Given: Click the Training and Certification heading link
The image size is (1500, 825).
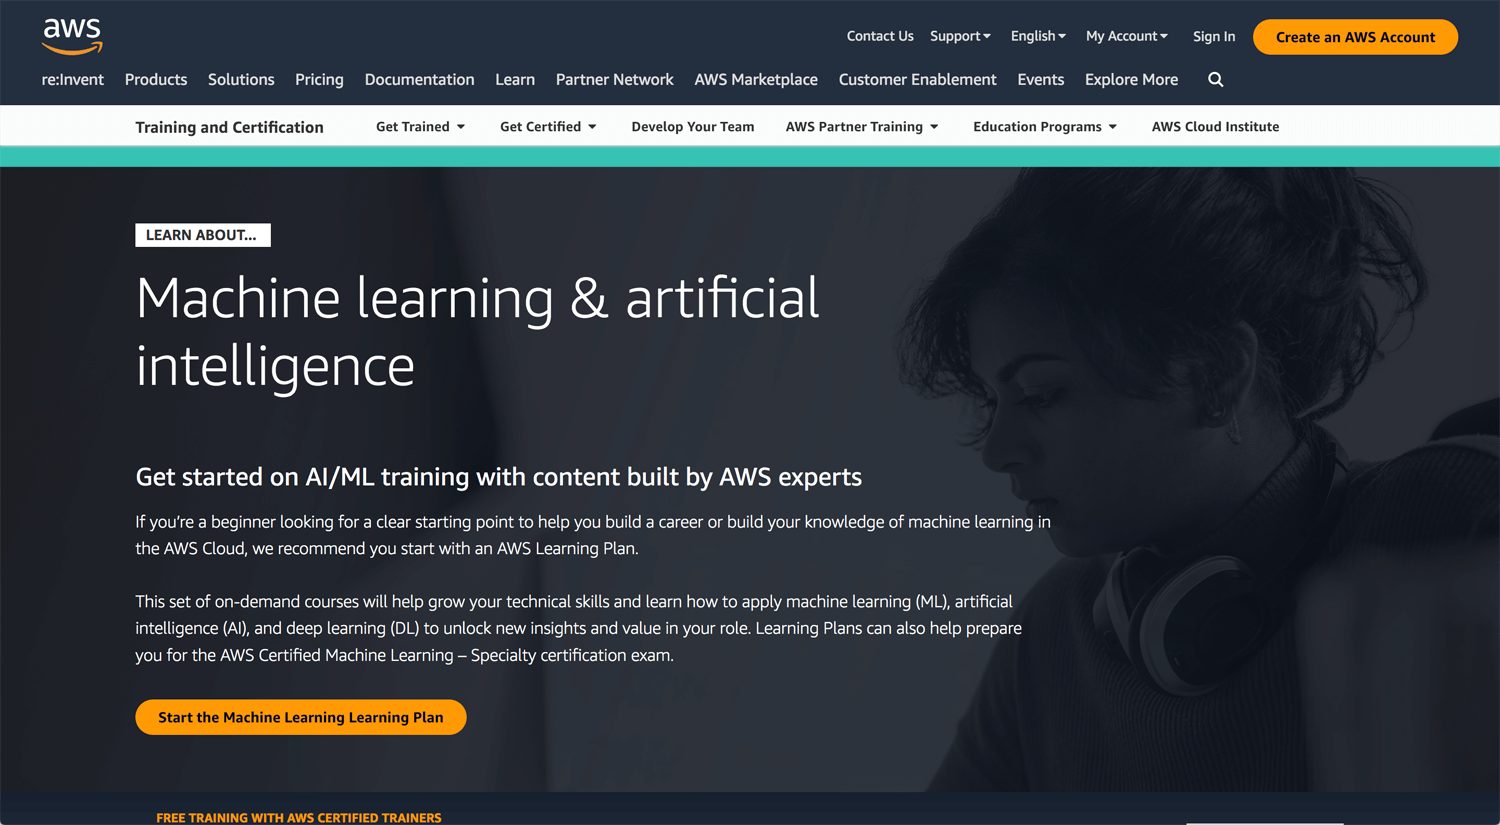Looking at the screenshot, I should click(x=229, y=127).
